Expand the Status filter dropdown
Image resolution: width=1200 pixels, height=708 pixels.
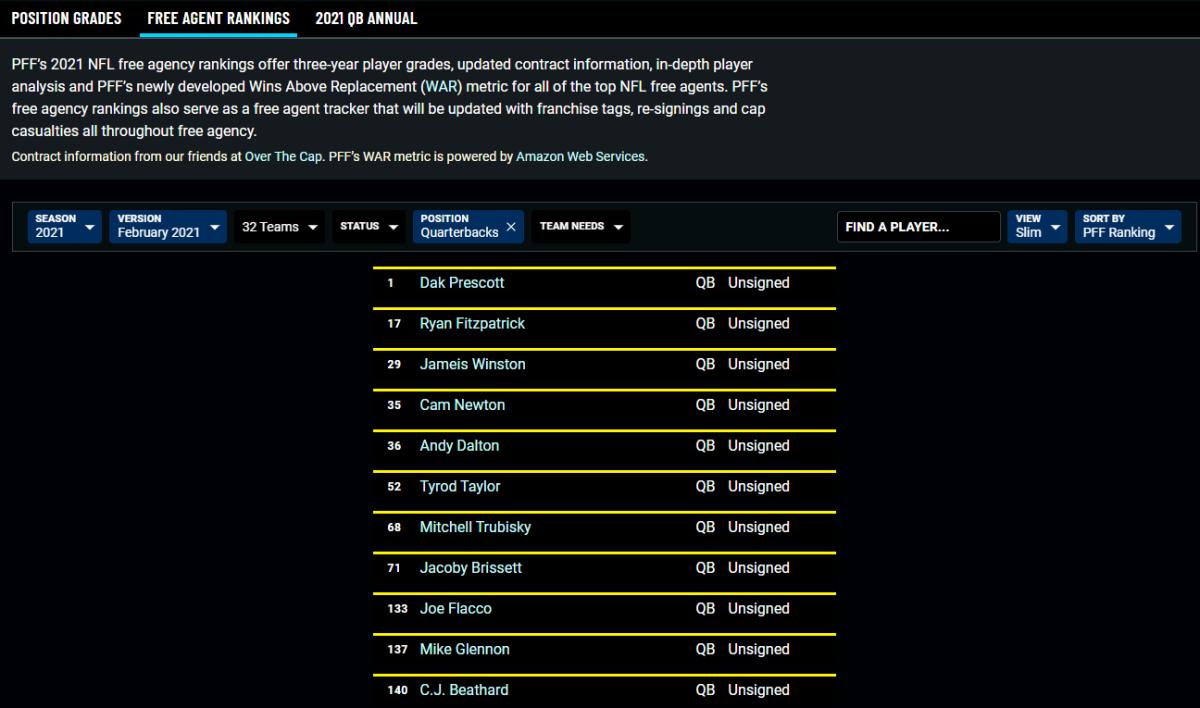pyautogui.click(x=367, y=227)
